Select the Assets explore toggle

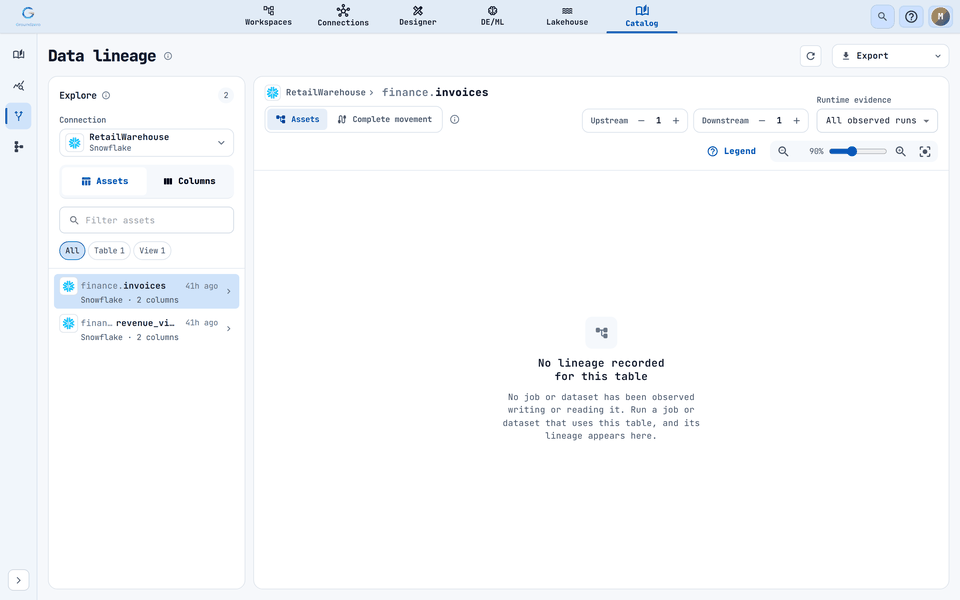pyautogui.click(x=104, y=181)
